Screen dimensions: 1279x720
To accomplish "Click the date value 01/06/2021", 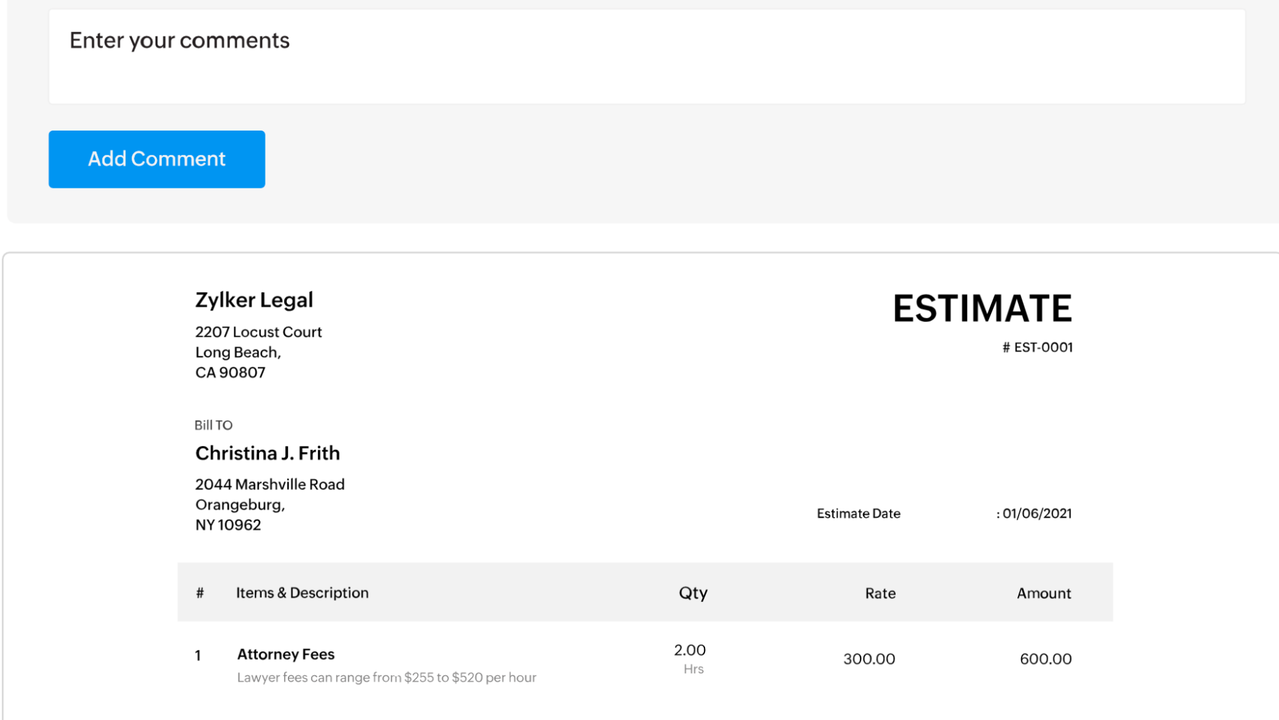I will (x=1036, y=514).
